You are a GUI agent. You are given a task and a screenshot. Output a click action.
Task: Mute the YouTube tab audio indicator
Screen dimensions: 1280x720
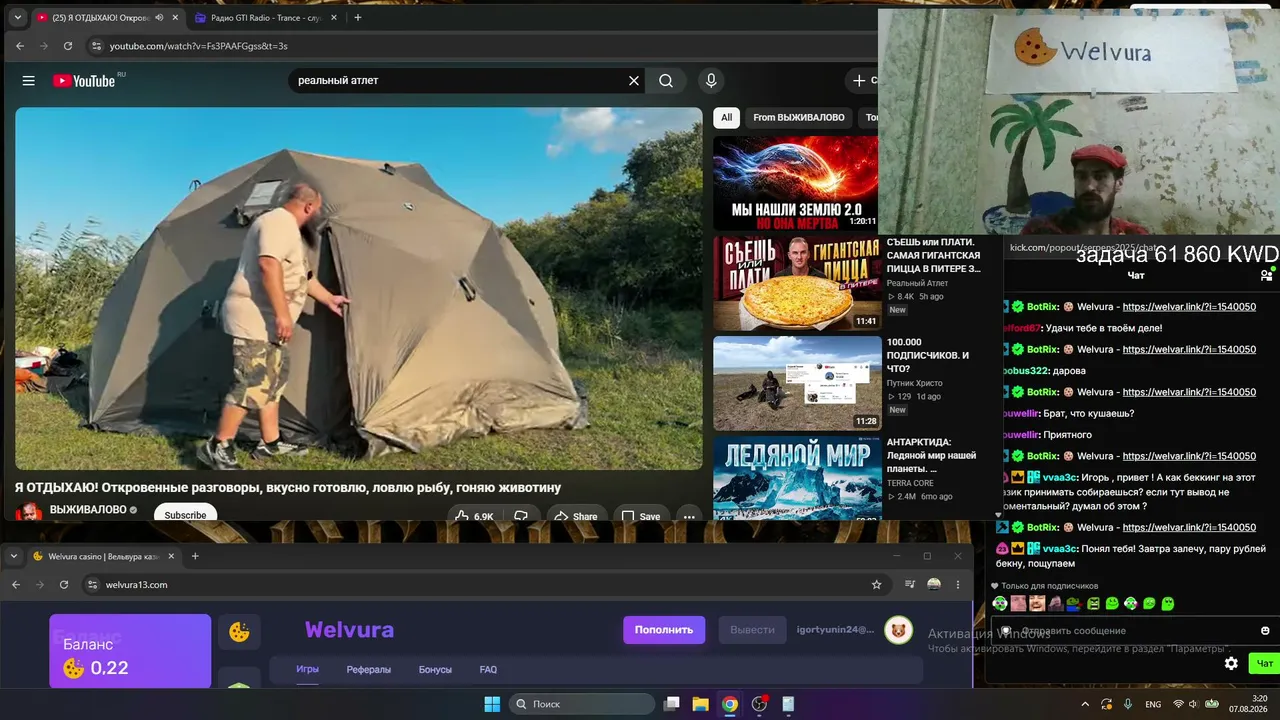(x=159, y=17)
